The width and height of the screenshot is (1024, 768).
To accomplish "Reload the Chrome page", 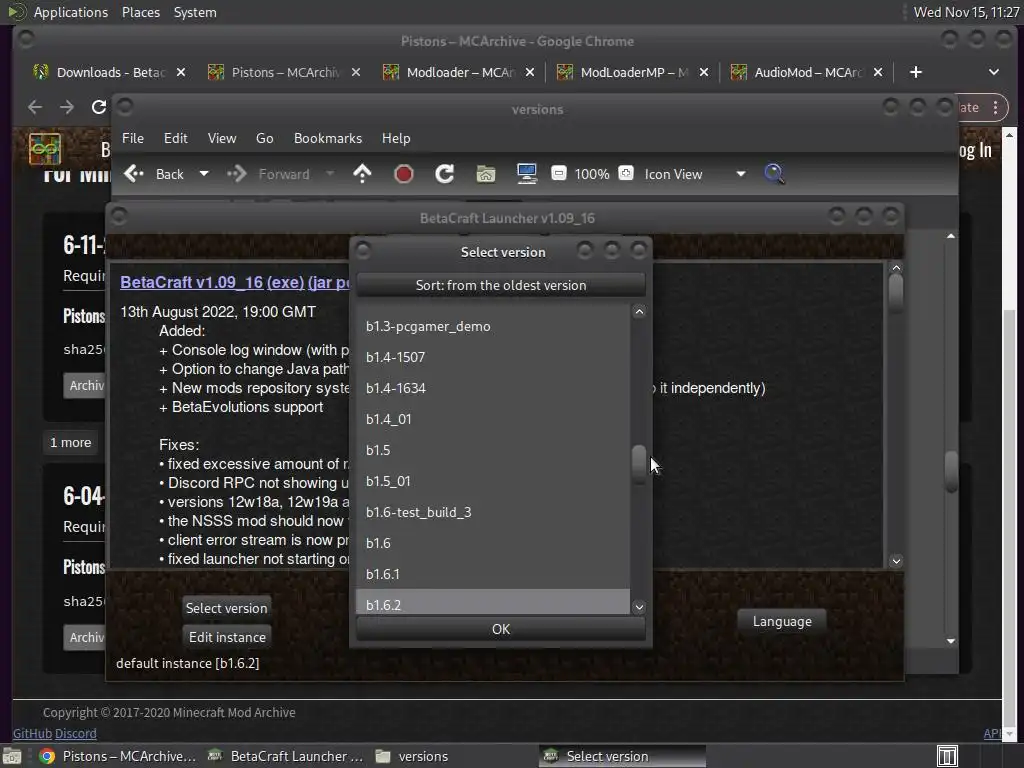I will (x=99, y=107).
